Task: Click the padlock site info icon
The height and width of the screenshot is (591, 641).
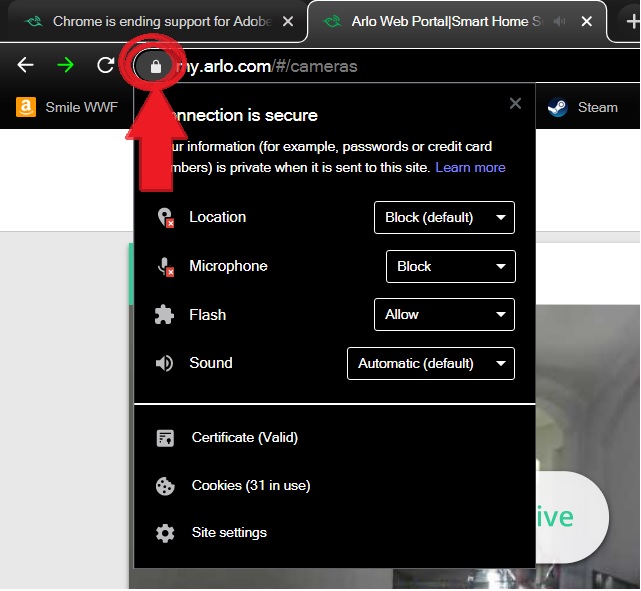Action: coord(155,66)
